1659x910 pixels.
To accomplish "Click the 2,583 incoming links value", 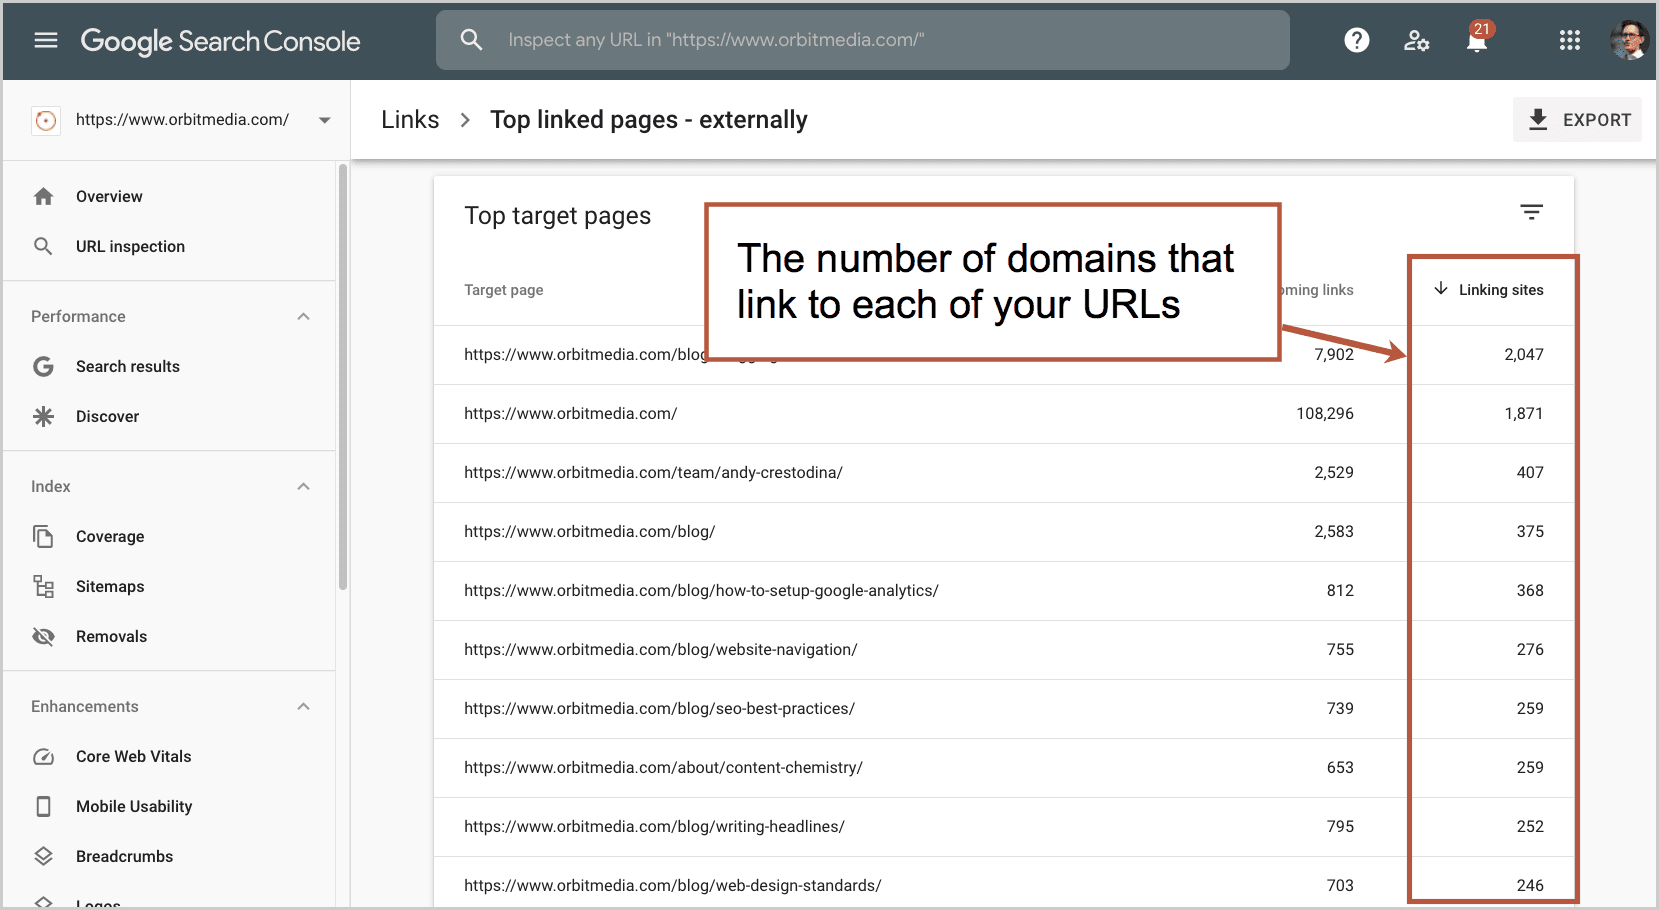I will pos(1334,532).
